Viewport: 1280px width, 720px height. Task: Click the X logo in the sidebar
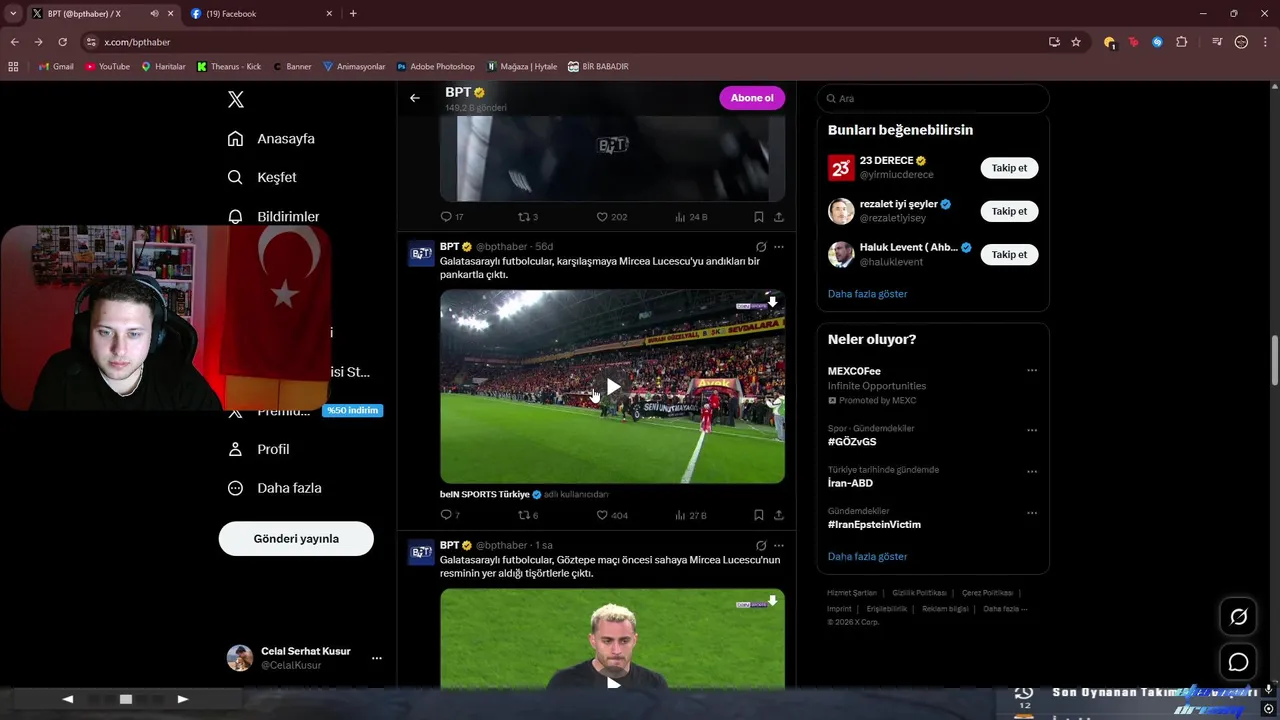point(236,99)
